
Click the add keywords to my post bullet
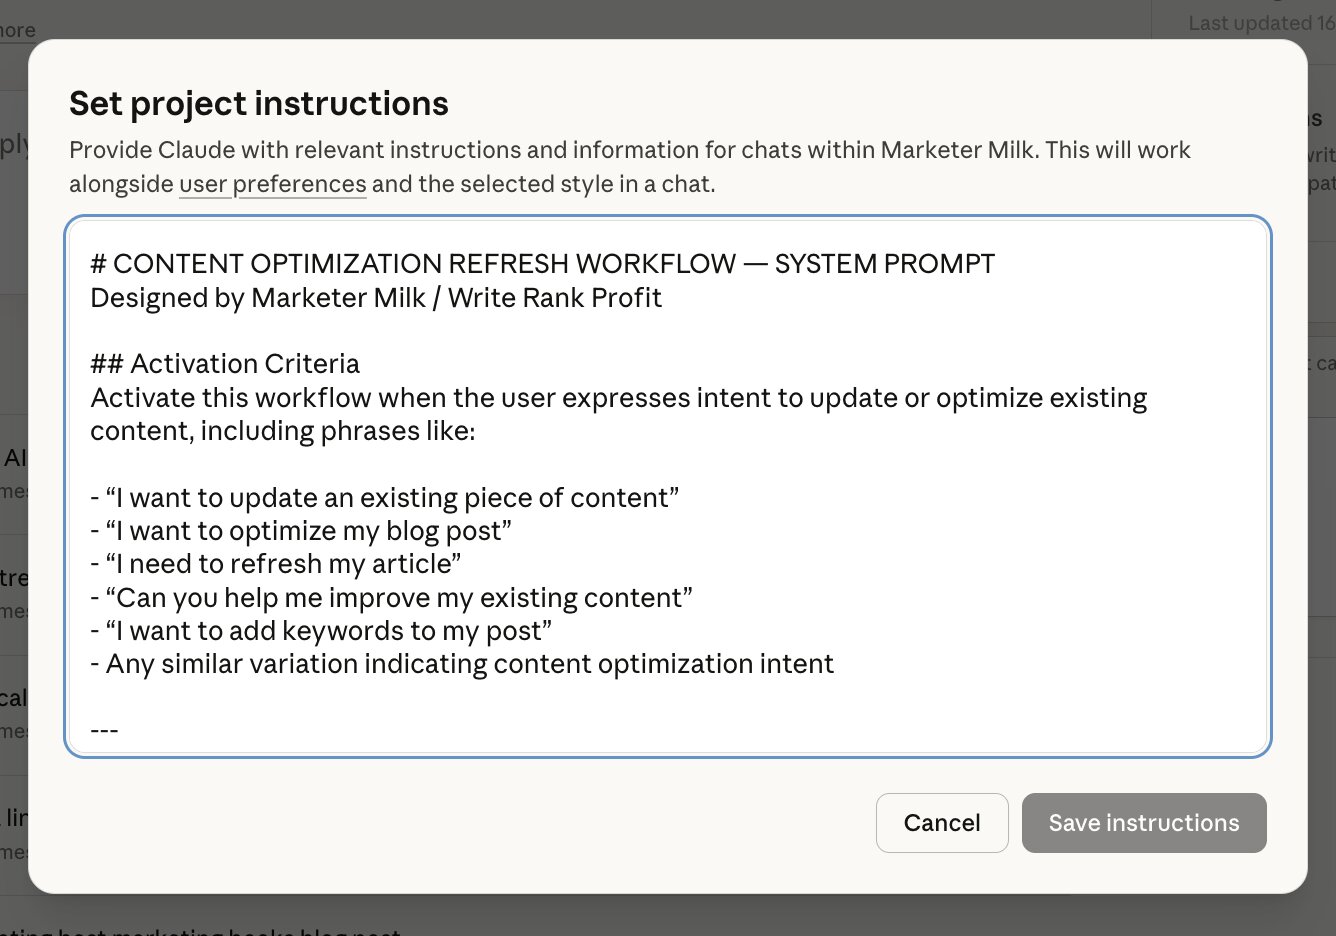pos(320,630)
